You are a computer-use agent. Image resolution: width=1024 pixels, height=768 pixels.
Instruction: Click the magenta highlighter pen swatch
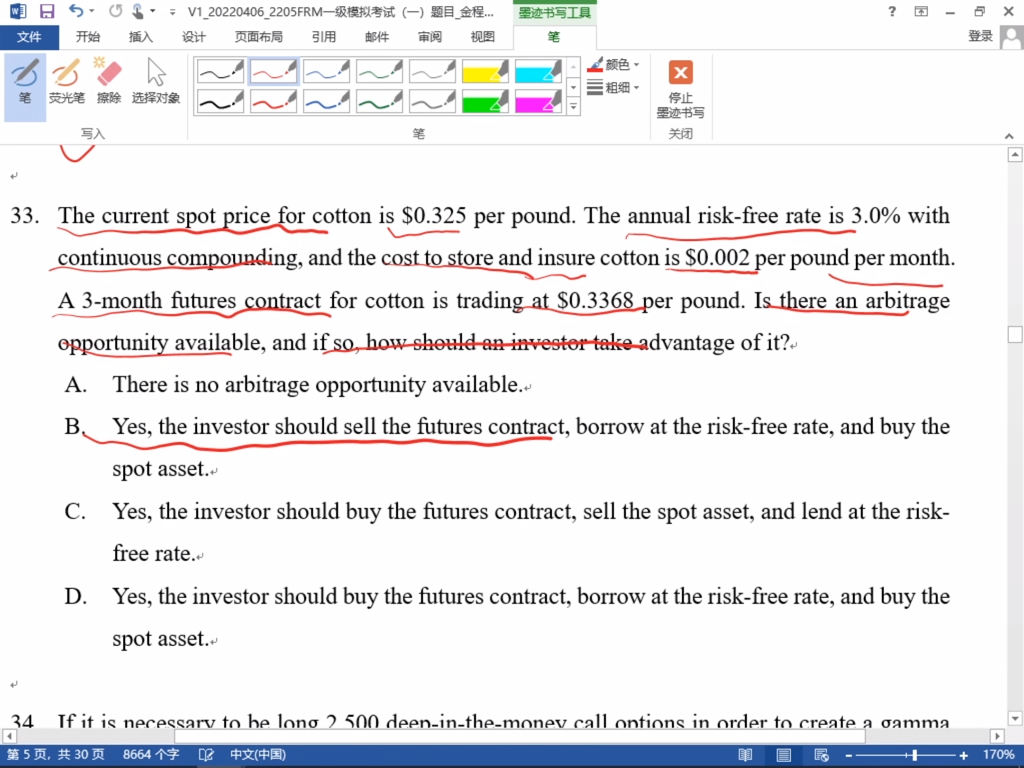(x=538, y=101)
